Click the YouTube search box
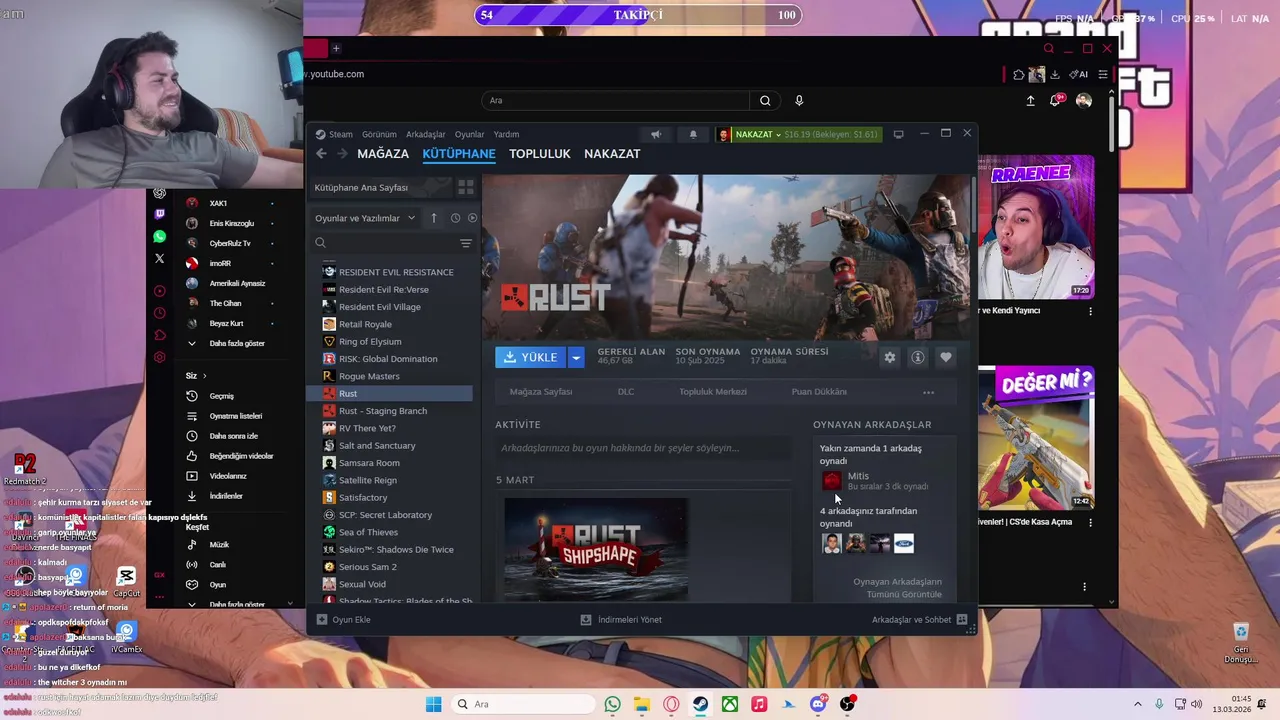Viewport: 1280px width, 720px height. [x=616, y=100]
